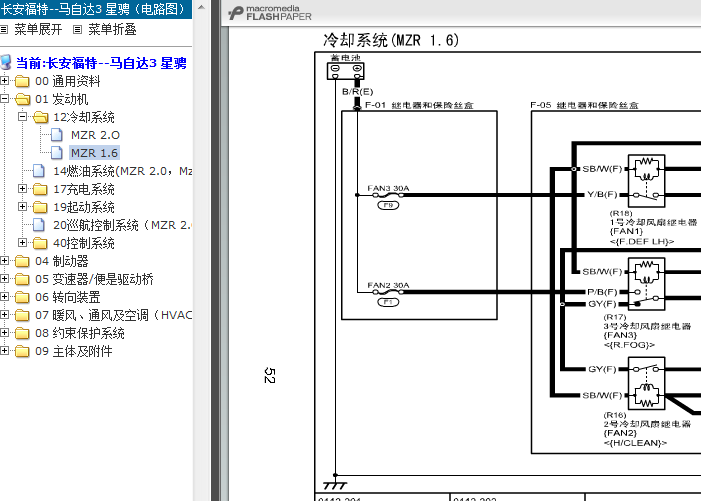Select the 00 通用资料 tree label
Image resolution: width=701 pixels, height=501 pixels.
68,81
